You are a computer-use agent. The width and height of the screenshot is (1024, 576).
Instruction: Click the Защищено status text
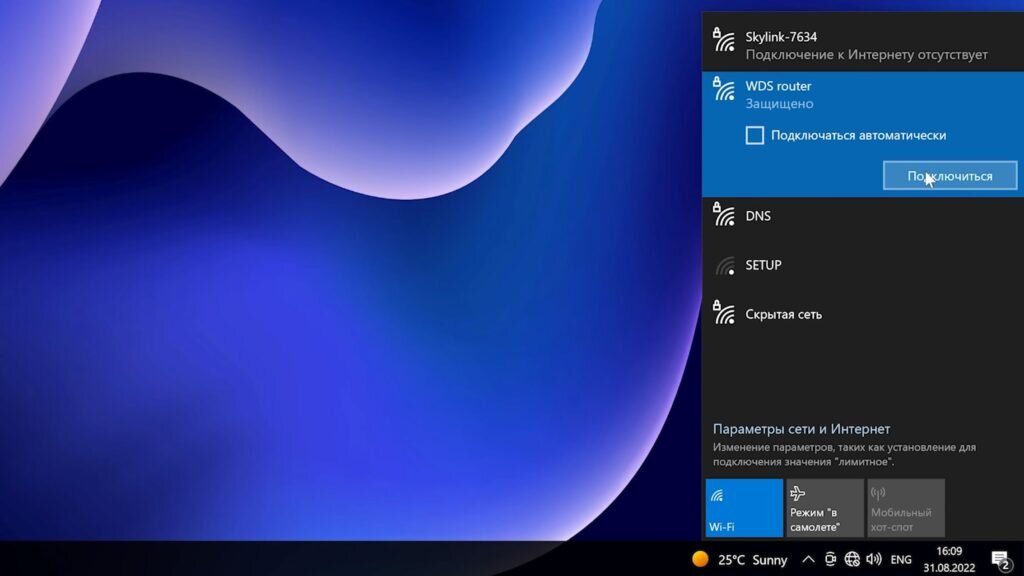click(779, 104)
